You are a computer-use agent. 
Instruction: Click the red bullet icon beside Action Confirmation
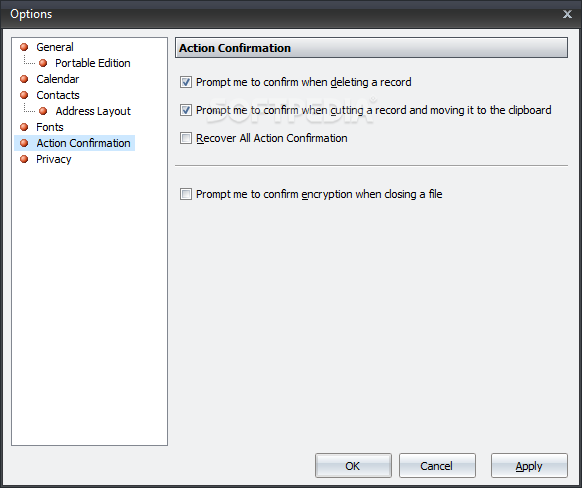(x=24, y=143)
